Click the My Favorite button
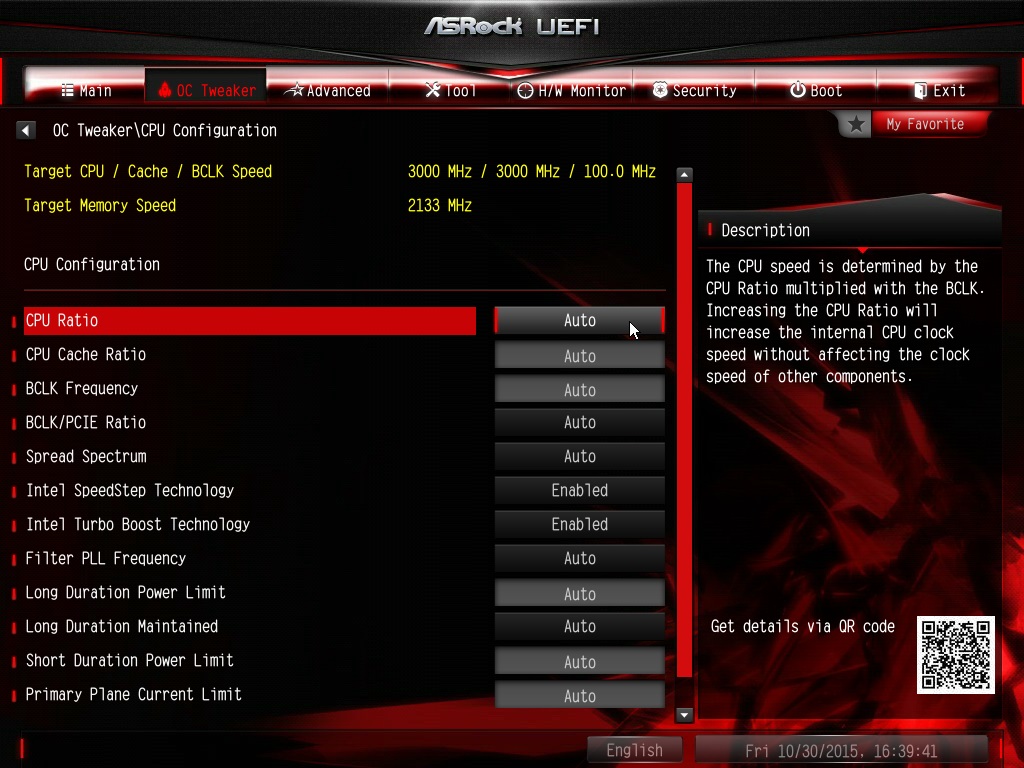The width and height of the screenshot is (1024, 768). [924, 124]
